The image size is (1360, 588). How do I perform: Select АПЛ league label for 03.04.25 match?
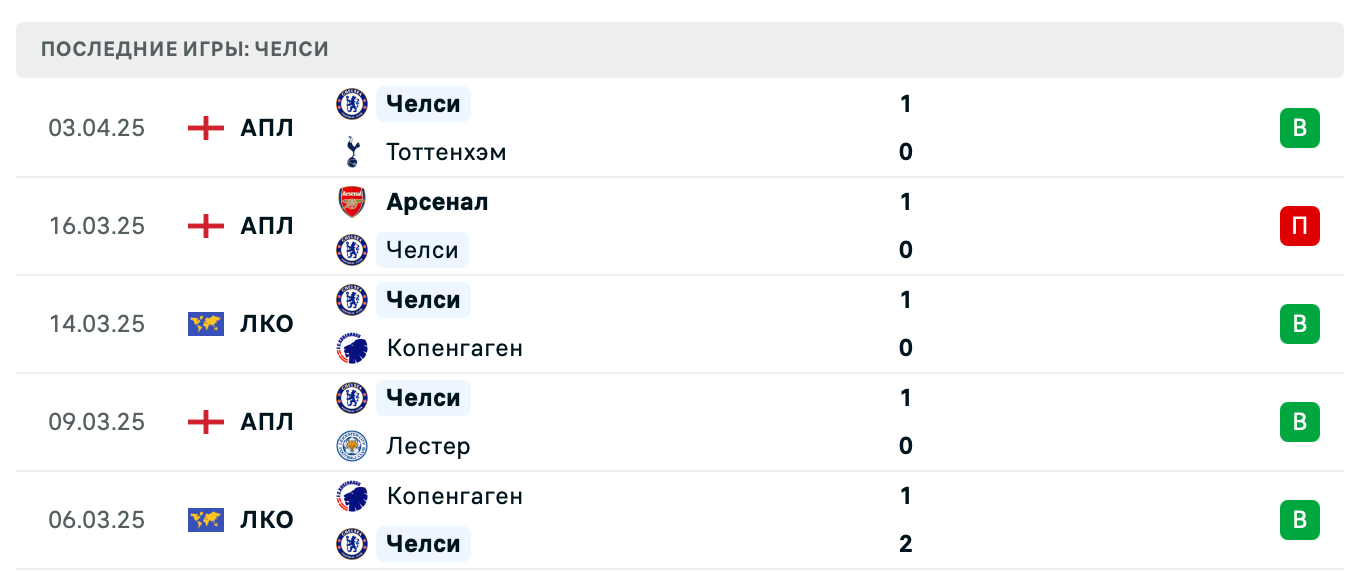[x=267, y=128]
